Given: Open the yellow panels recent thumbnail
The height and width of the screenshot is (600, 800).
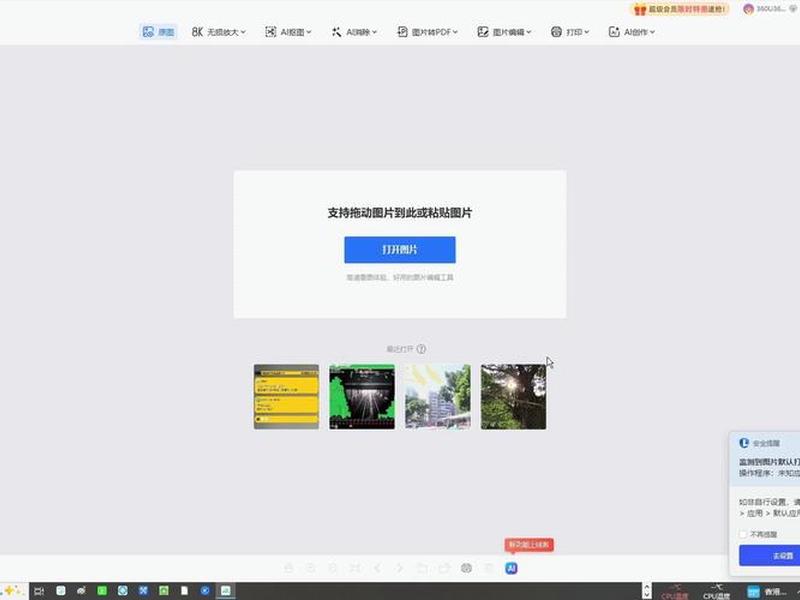Looking at the screenshot, I should coord(286,396).
